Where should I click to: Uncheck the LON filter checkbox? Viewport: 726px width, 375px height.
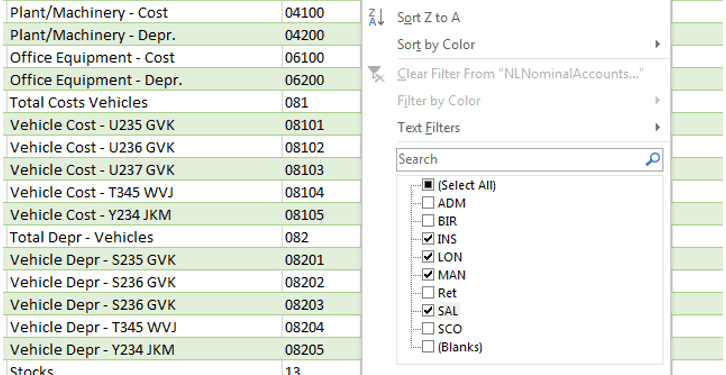428,257
